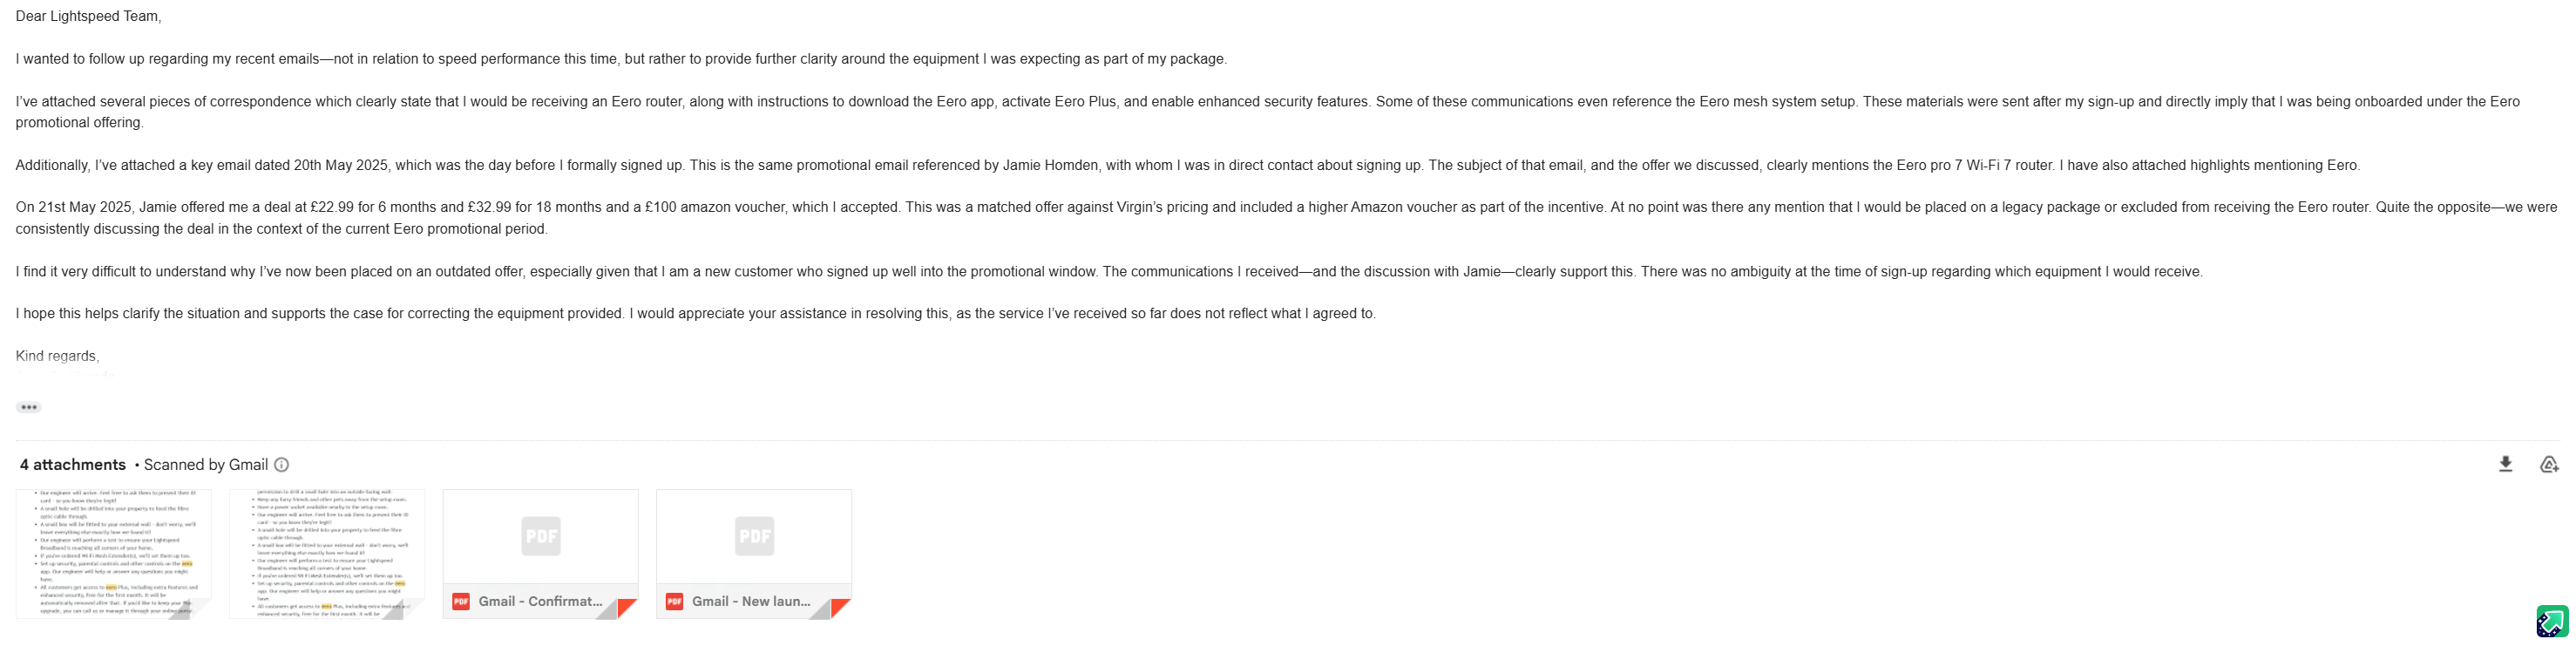The width and height of the screenshot is (2576, 646).
Task: Open the green arrow extension icon
Action: (x=2552, y=621)
